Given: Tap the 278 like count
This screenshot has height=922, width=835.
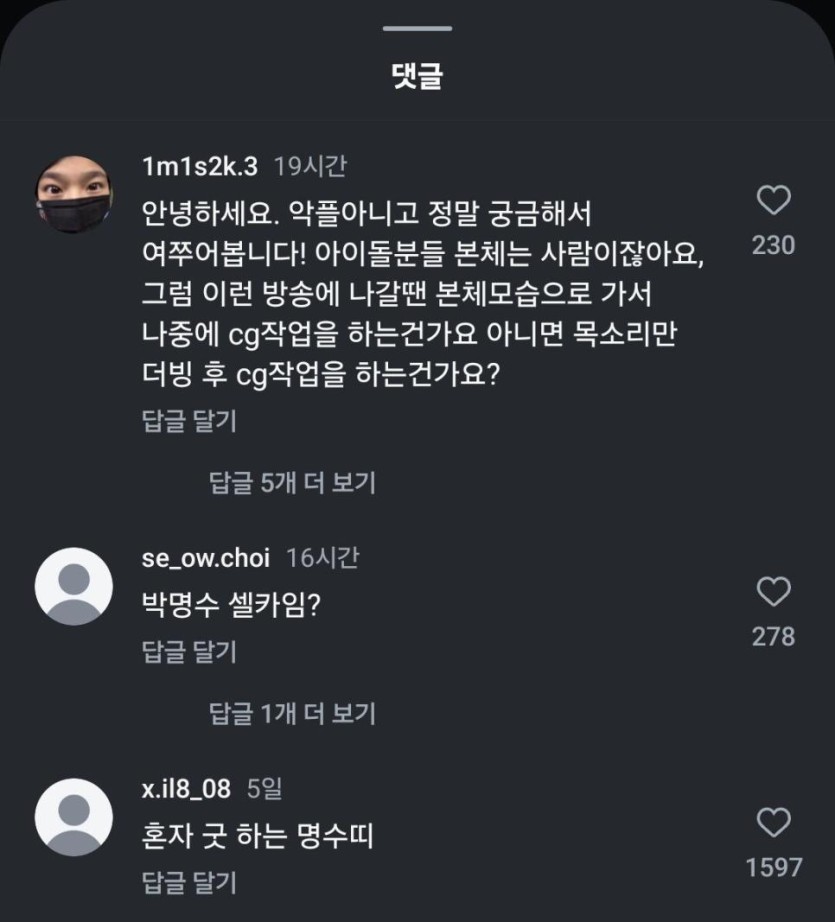Looking at the screenshot, I should pos(773,636).
